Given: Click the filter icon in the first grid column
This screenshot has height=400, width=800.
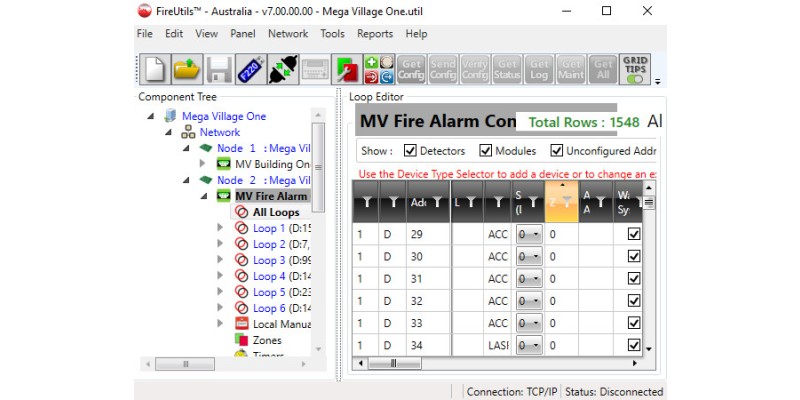Looking at the screenshot, I should pyautogui.click(x=366, y=203).
